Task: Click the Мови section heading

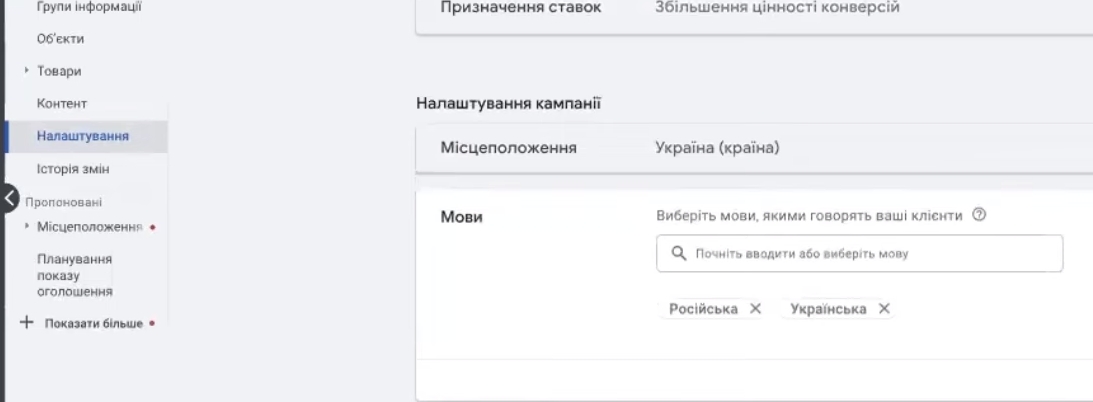Action: tap(462, 217)
